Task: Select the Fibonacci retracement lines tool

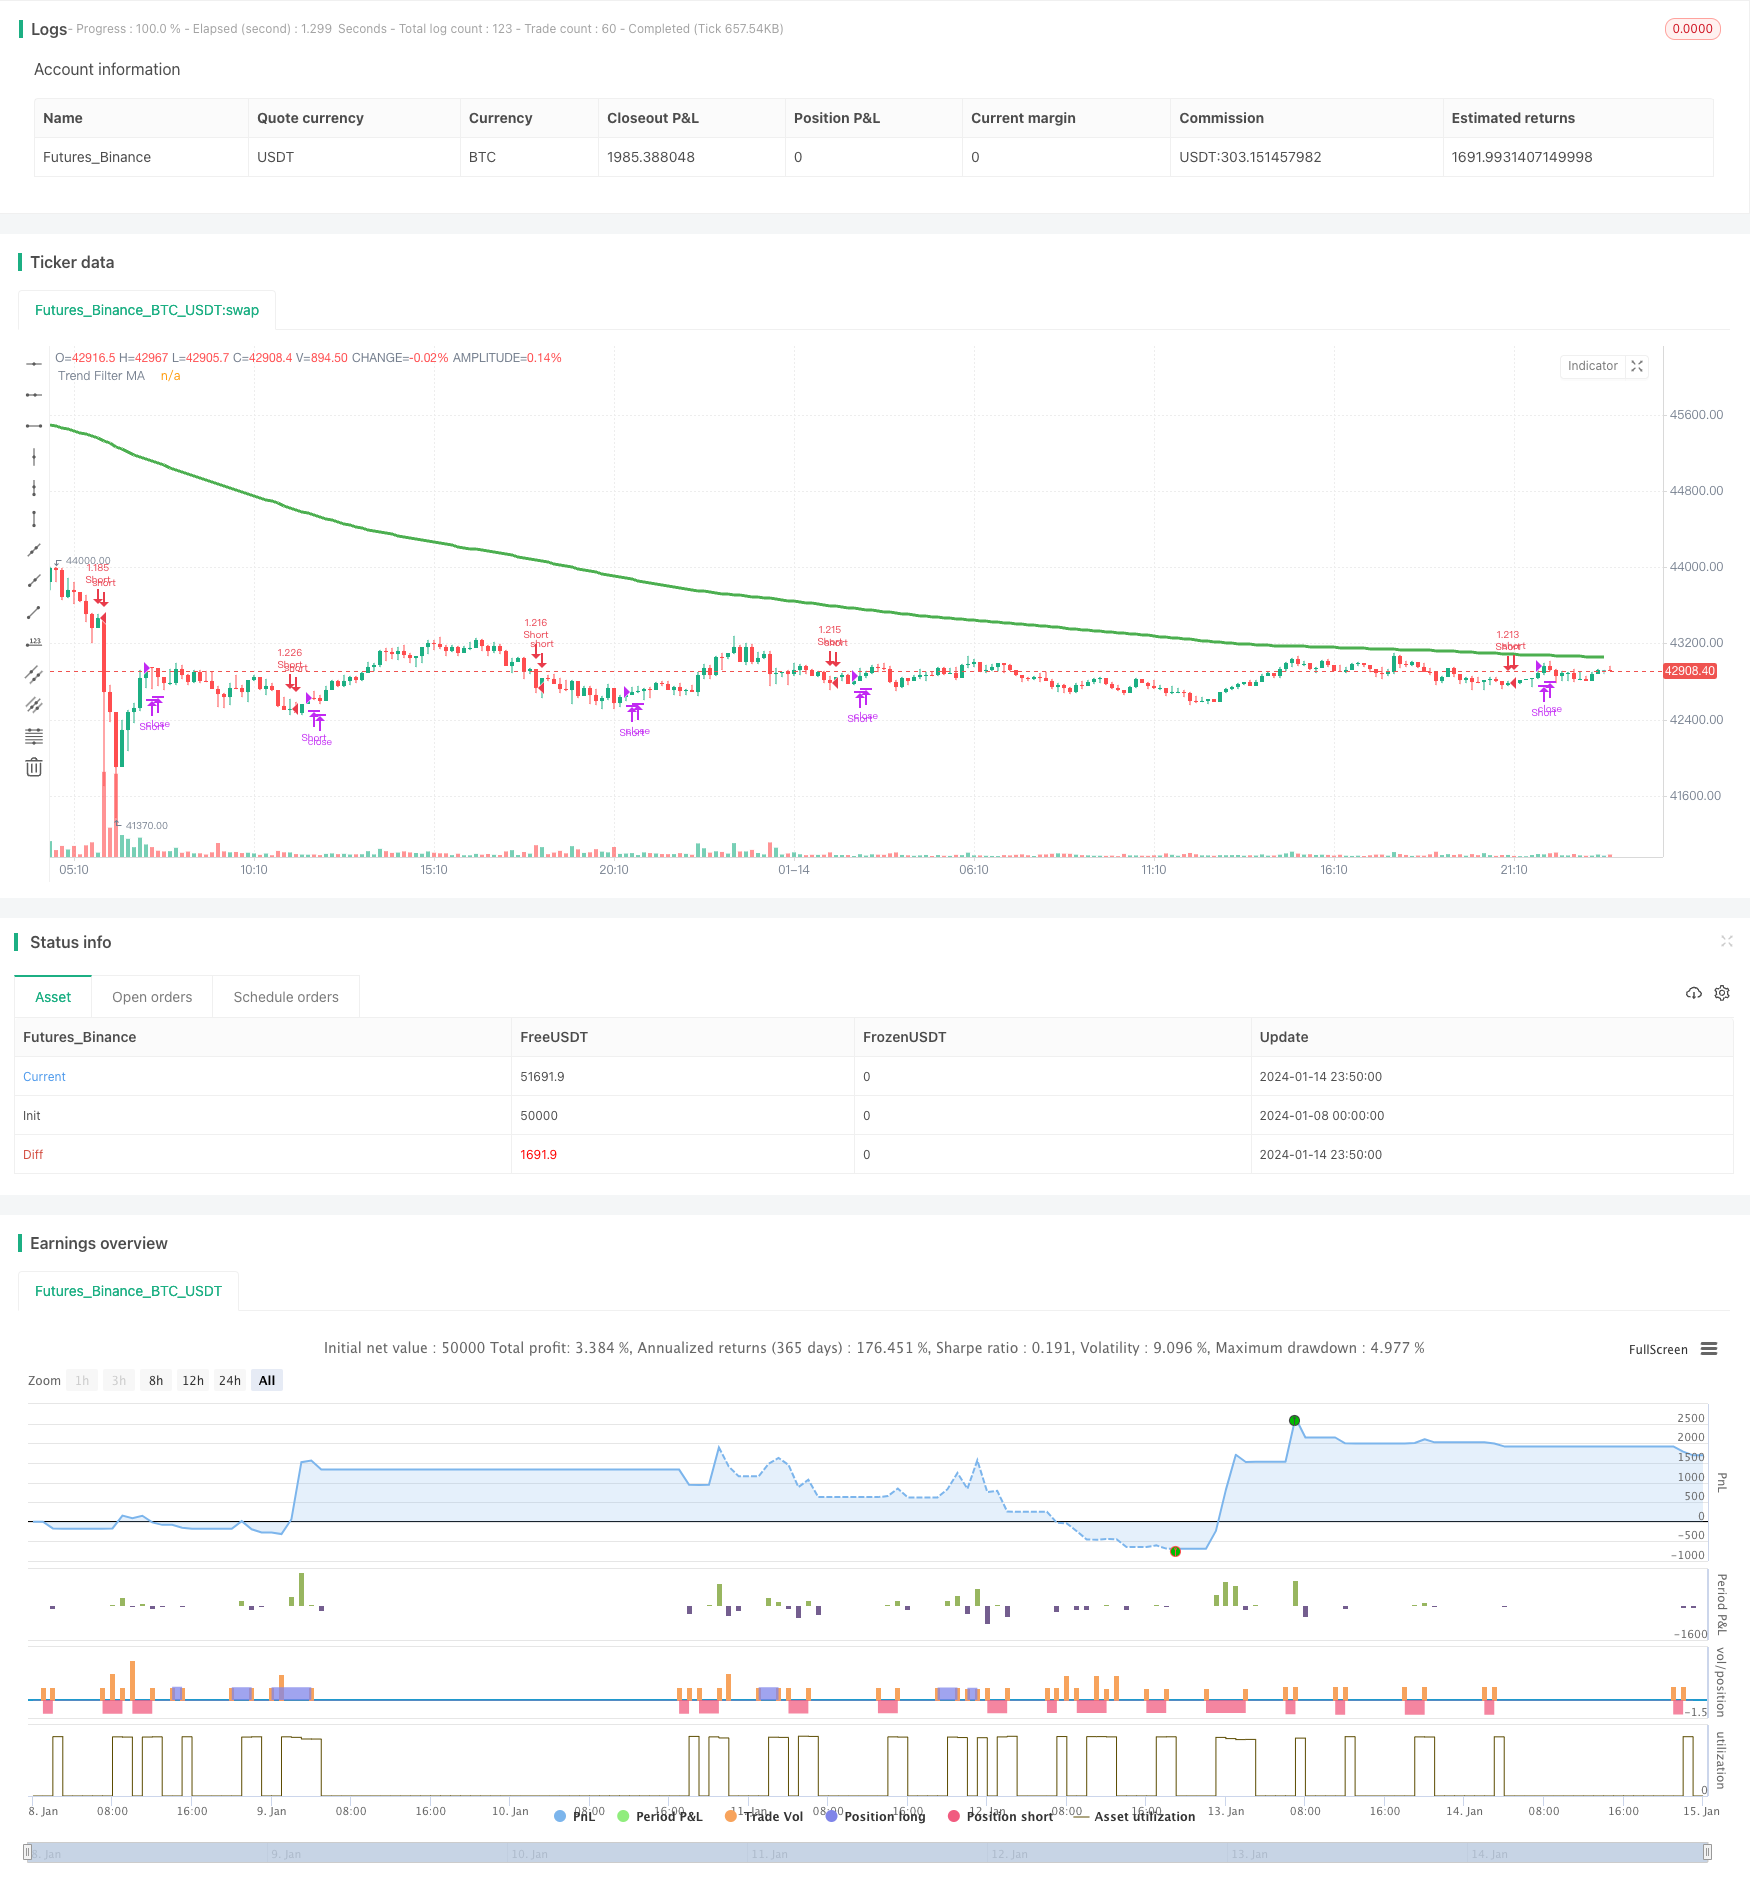Action: coord(34,736)
